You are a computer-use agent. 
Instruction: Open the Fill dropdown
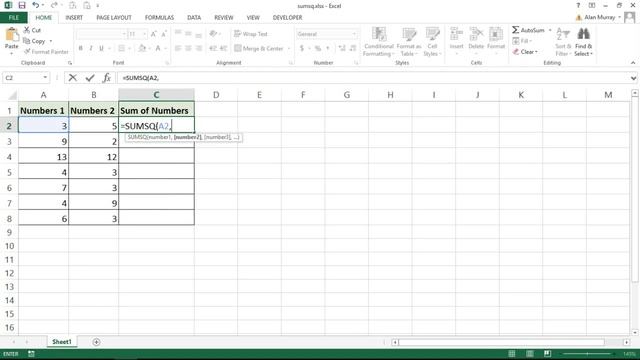click(x=522, y=41)
